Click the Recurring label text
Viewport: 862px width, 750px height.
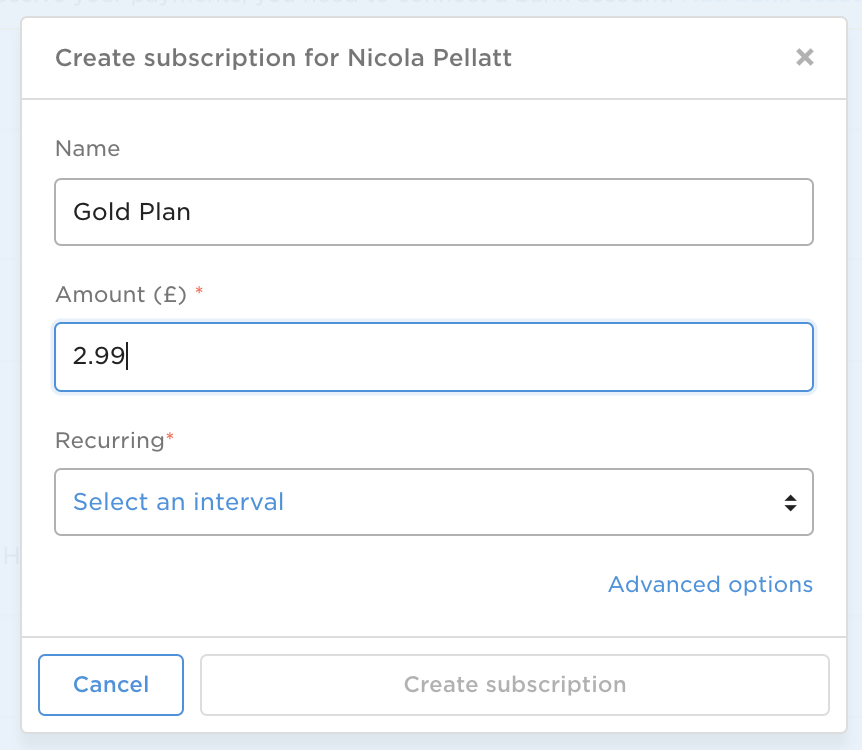109,441
